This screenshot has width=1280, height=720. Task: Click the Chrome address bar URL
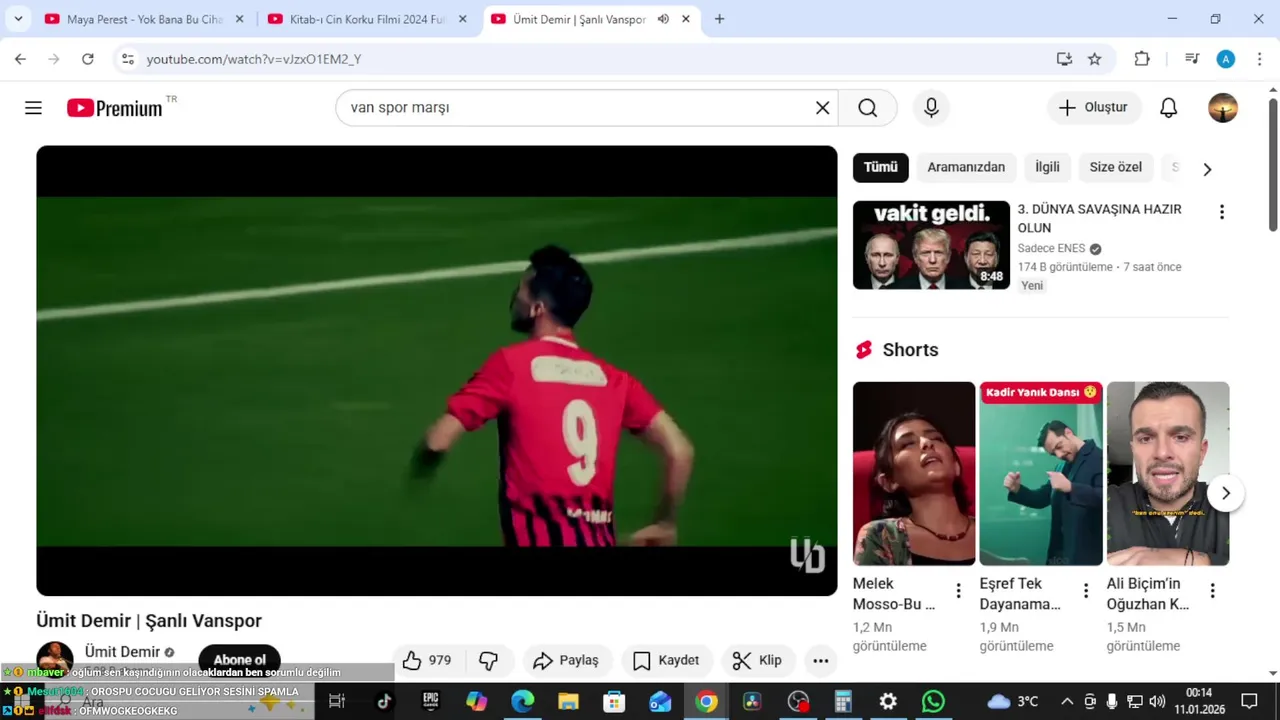tap(254, 59)
